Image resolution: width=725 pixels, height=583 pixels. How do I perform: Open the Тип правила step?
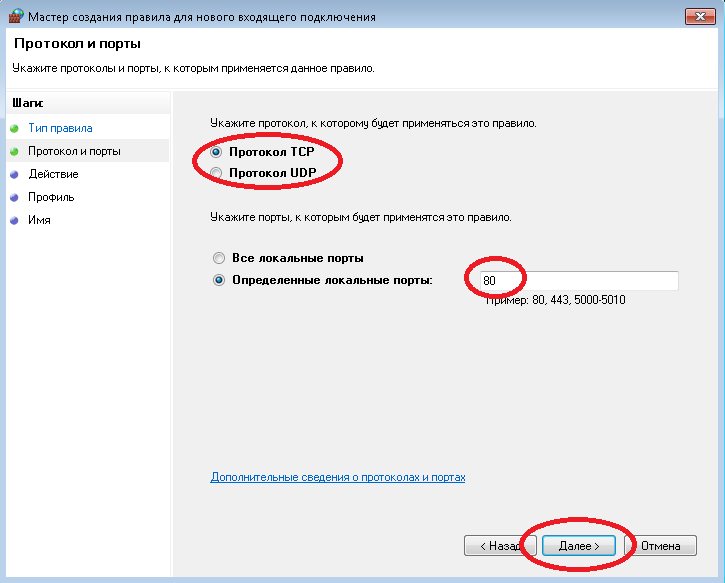click(x=60, y=128)
